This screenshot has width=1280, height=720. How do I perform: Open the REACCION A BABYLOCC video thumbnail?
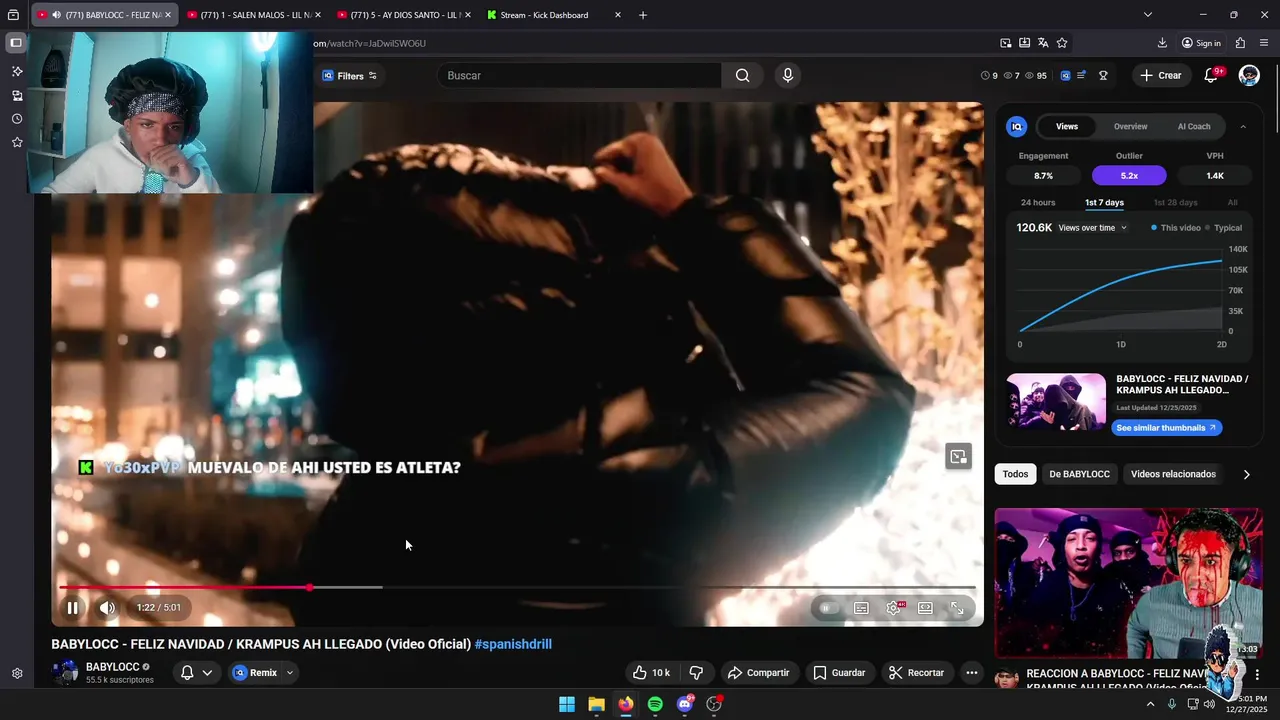point(1128,583)
